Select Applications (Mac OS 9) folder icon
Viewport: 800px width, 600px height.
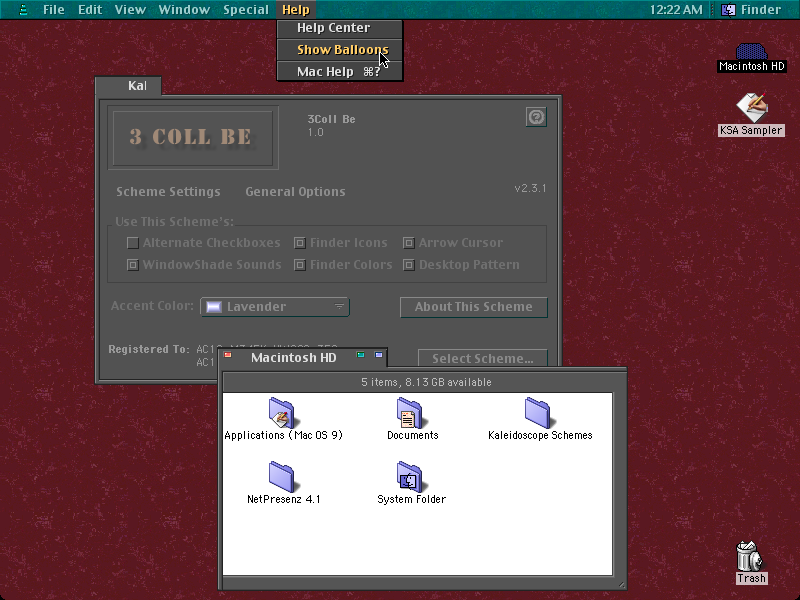(282, 412)
